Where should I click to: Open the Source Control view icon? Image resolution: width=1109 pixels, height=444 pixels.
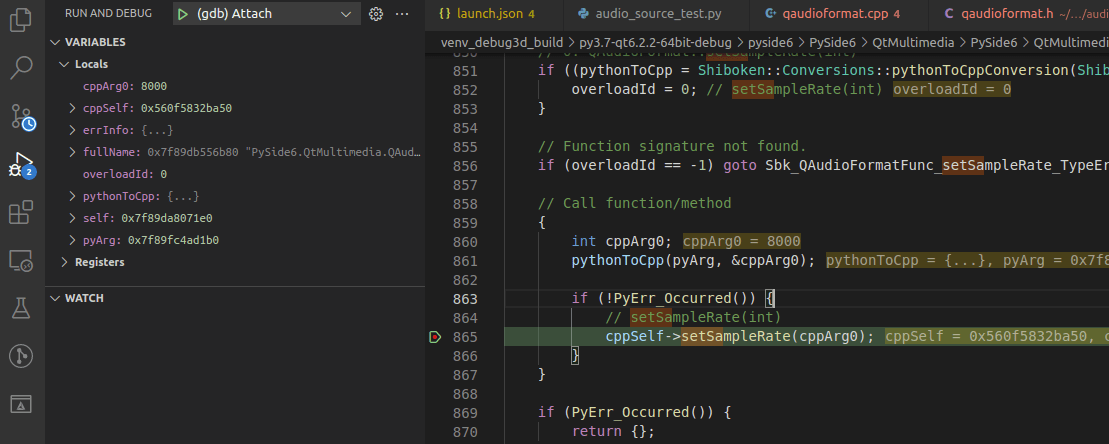(22, 116)
